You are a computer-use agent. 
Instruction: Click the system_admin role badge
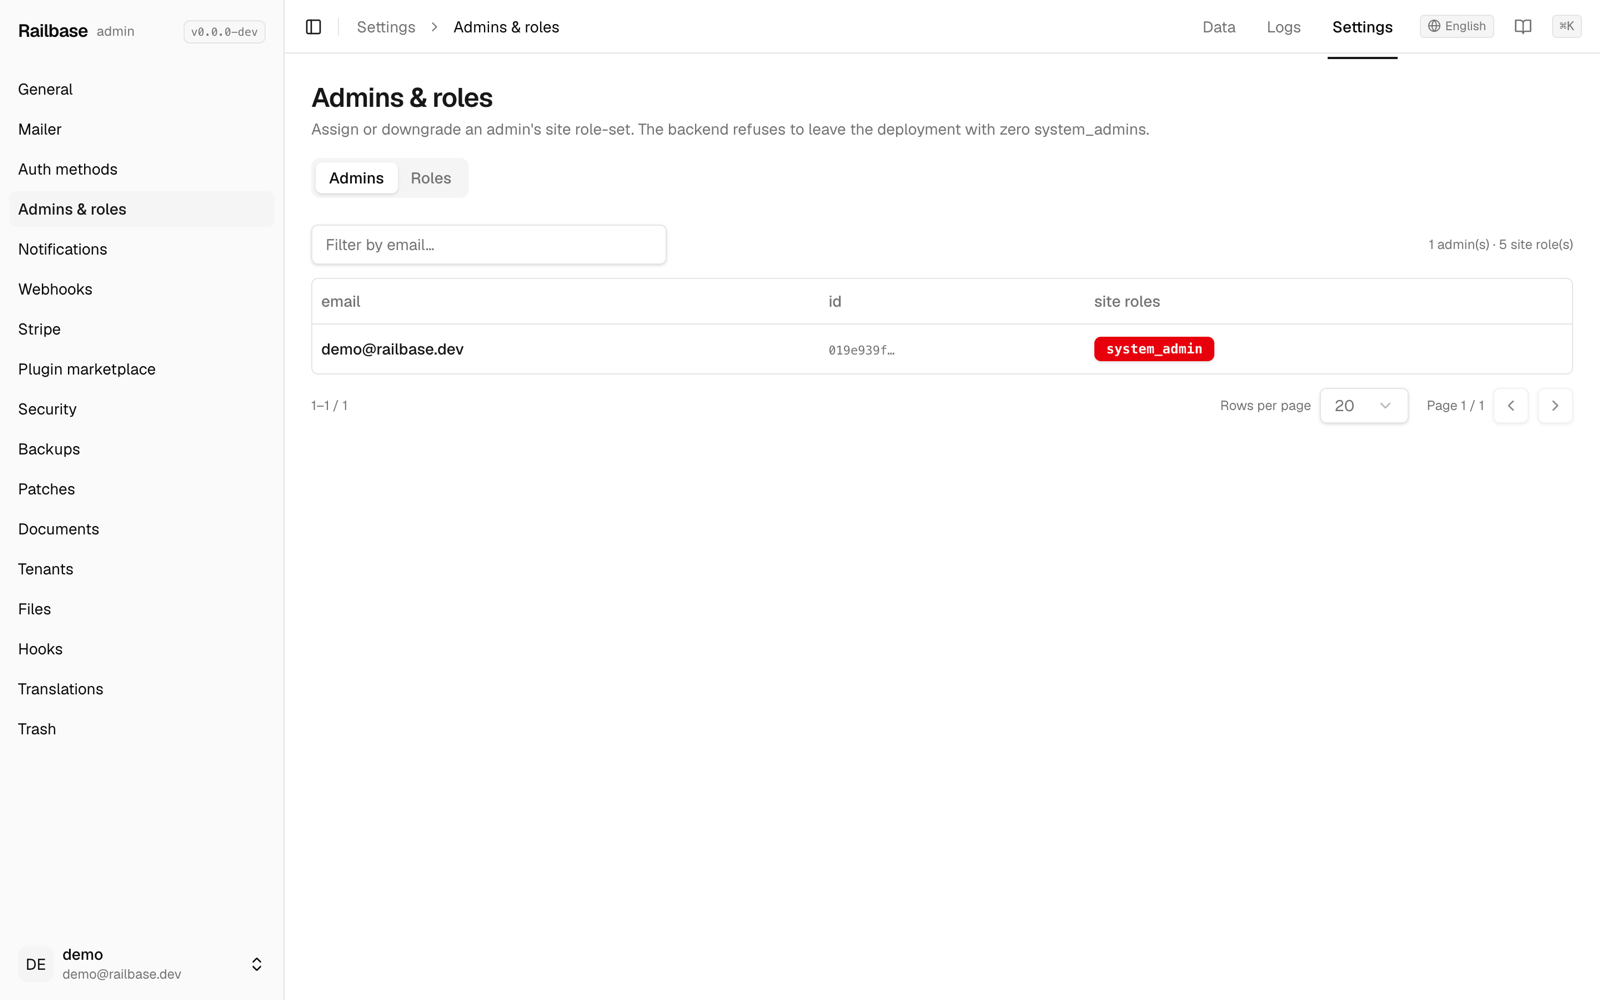(x=1154, y=349)
